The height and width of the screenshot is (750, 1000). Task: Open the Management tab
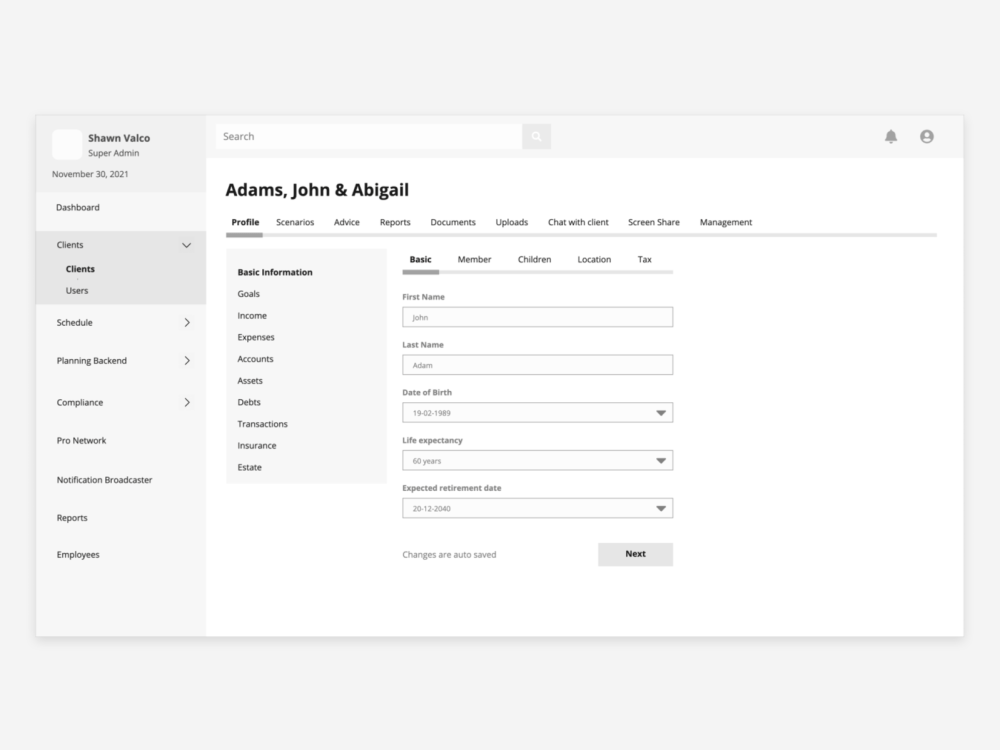click(x=726, y=222)
